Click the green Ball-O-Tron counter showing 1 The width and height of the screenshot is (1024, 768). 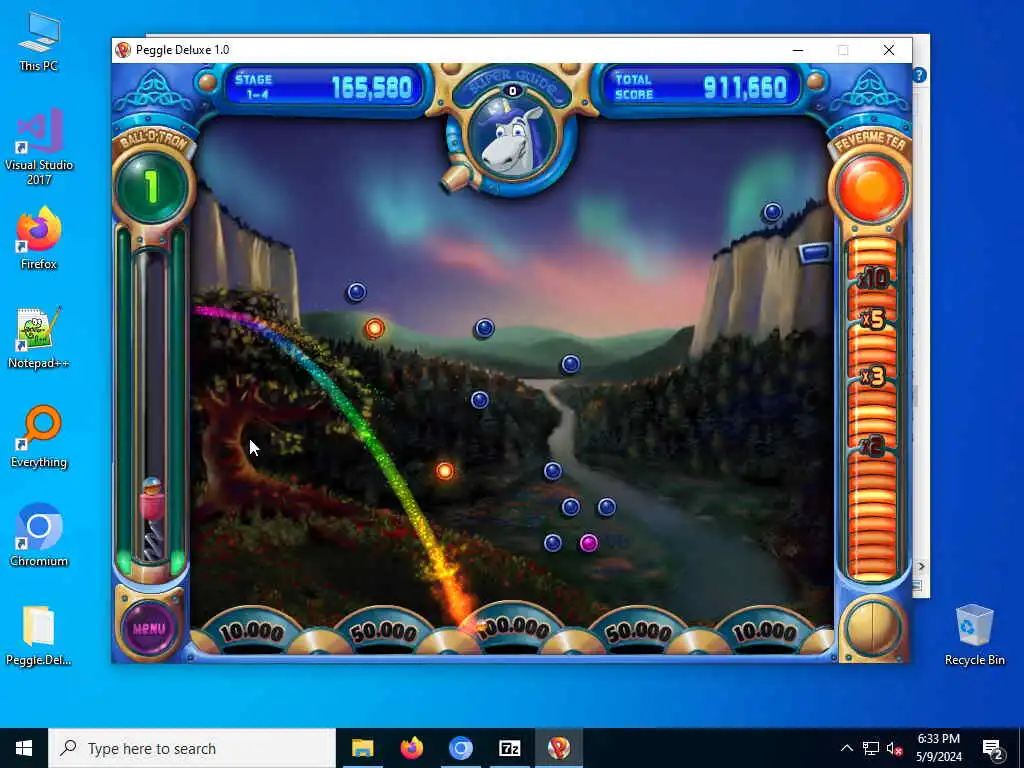152,187
